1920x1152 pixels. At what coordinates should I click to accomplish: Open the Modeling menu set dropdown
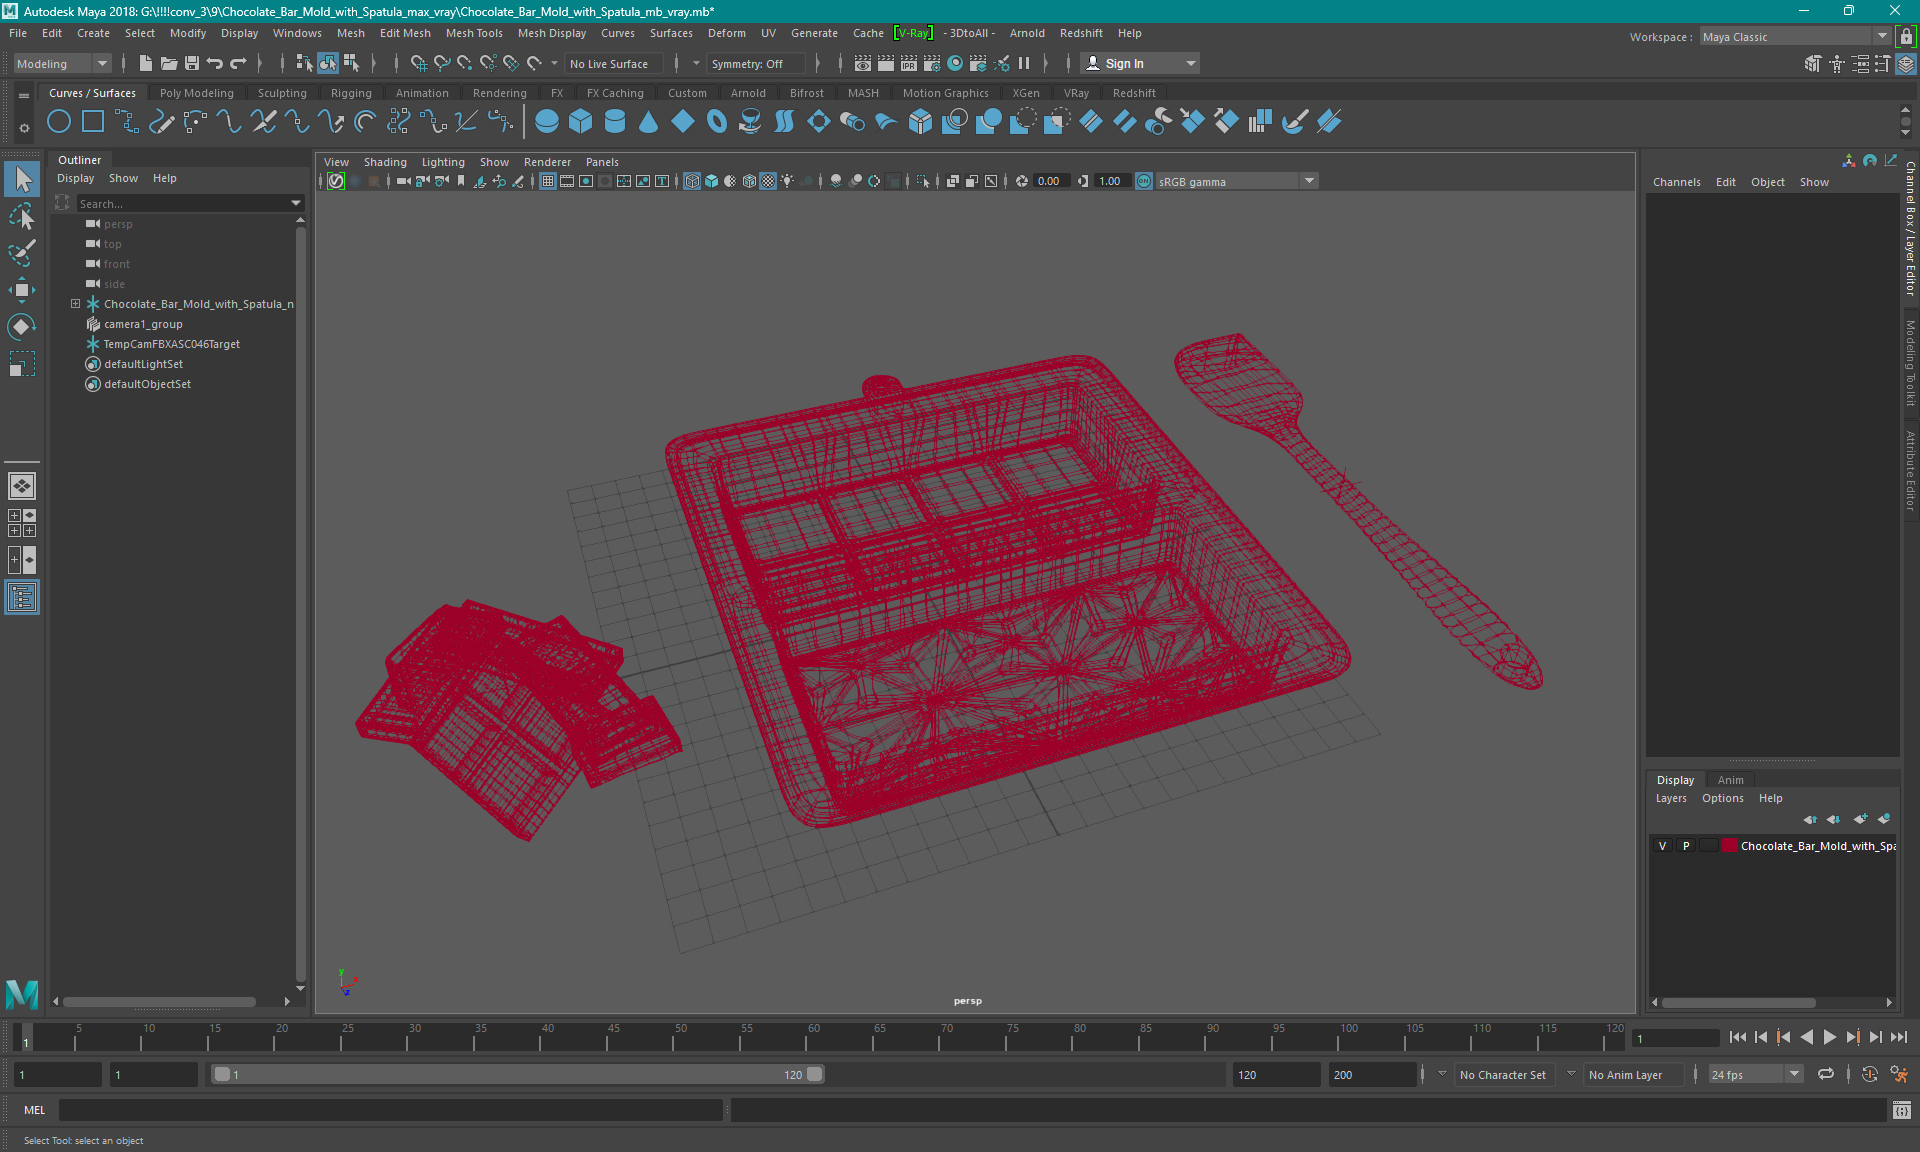(62, 64)
